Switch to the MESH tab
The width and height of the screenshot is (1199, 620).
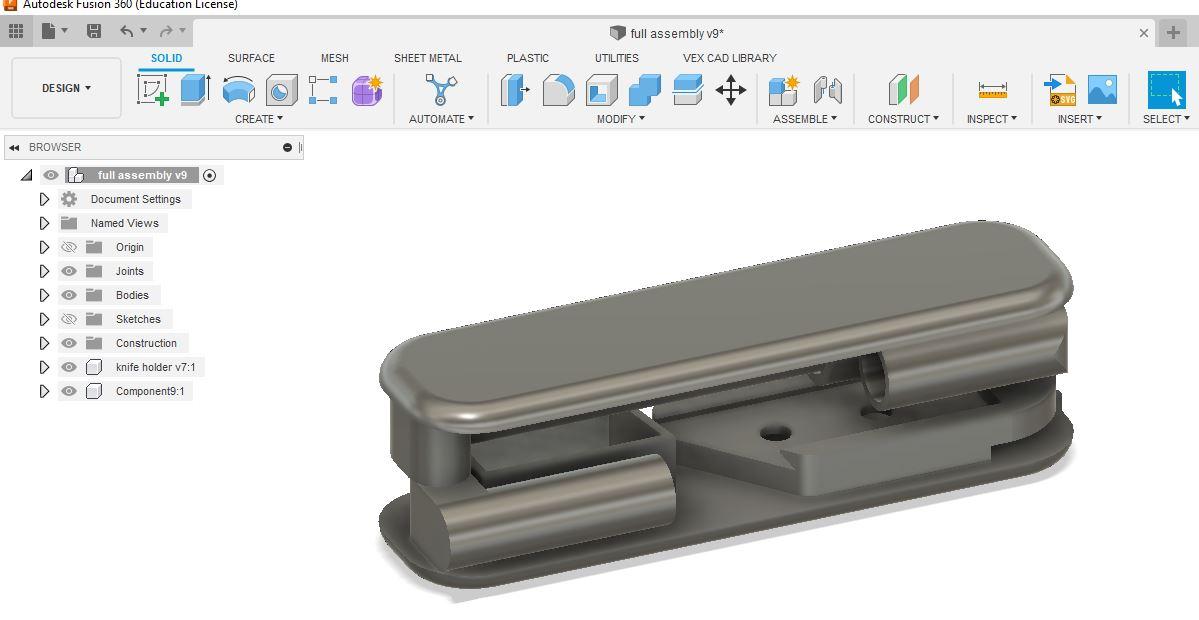334,58
